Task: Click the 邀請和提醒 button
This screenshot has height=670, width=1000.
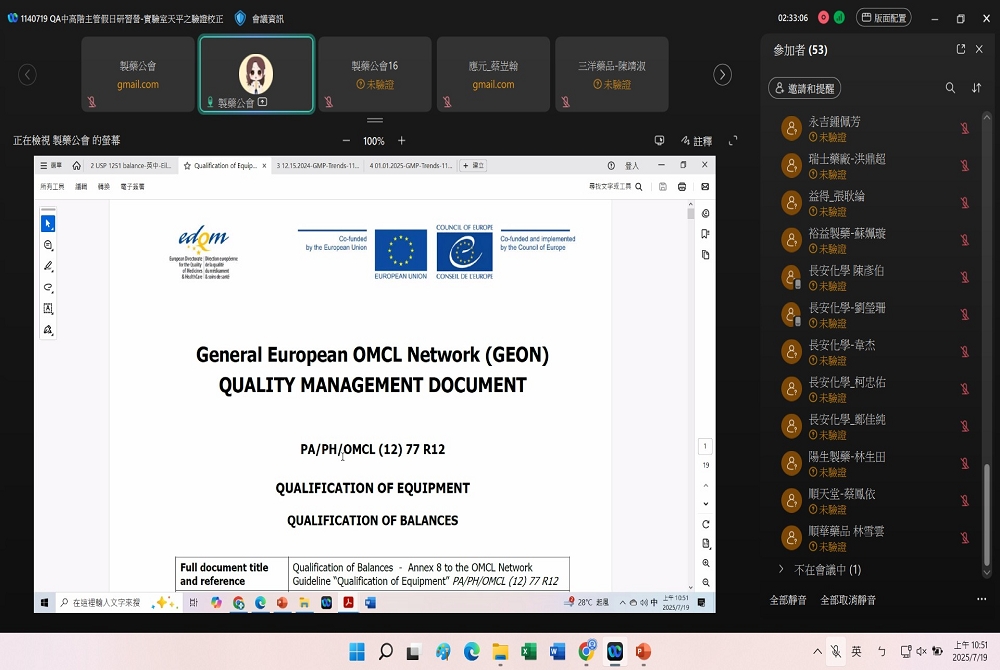Action: click(804, 88)
